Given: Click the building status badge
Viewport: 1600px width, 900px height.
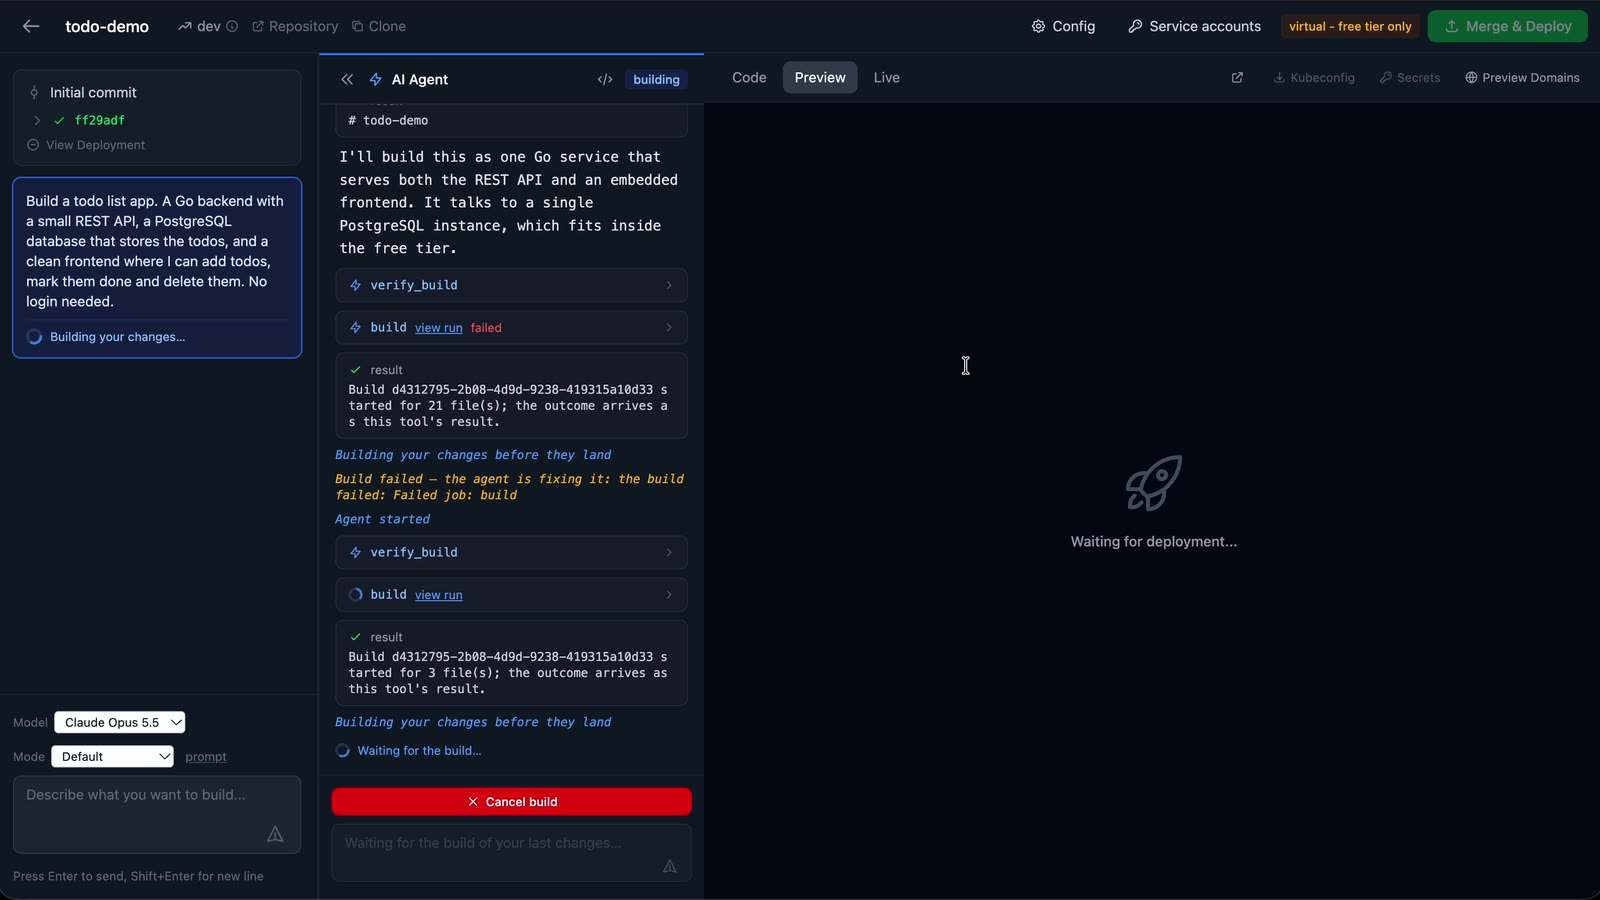Looking at the screenshot, I should point(656,79).
